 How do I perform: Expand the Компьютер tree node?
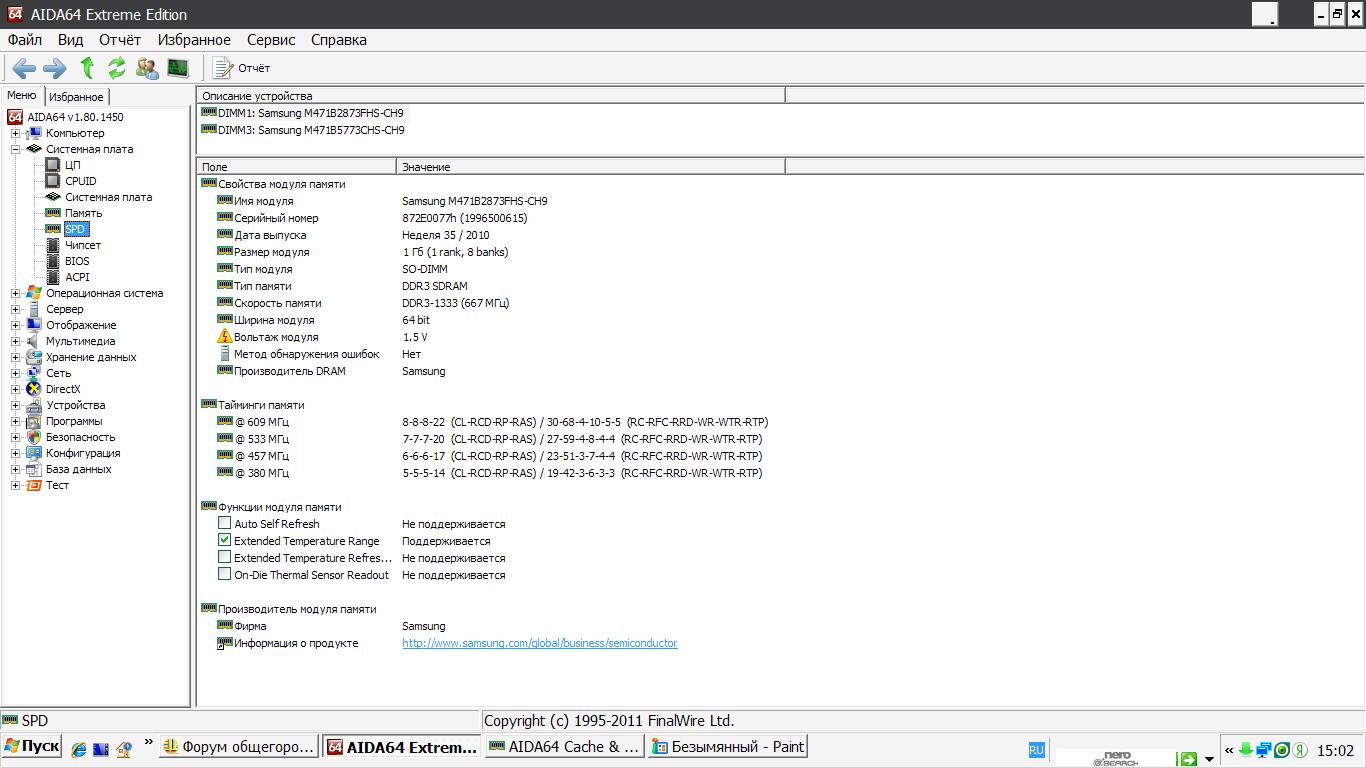pyautogui.click(x=15, y=133)
